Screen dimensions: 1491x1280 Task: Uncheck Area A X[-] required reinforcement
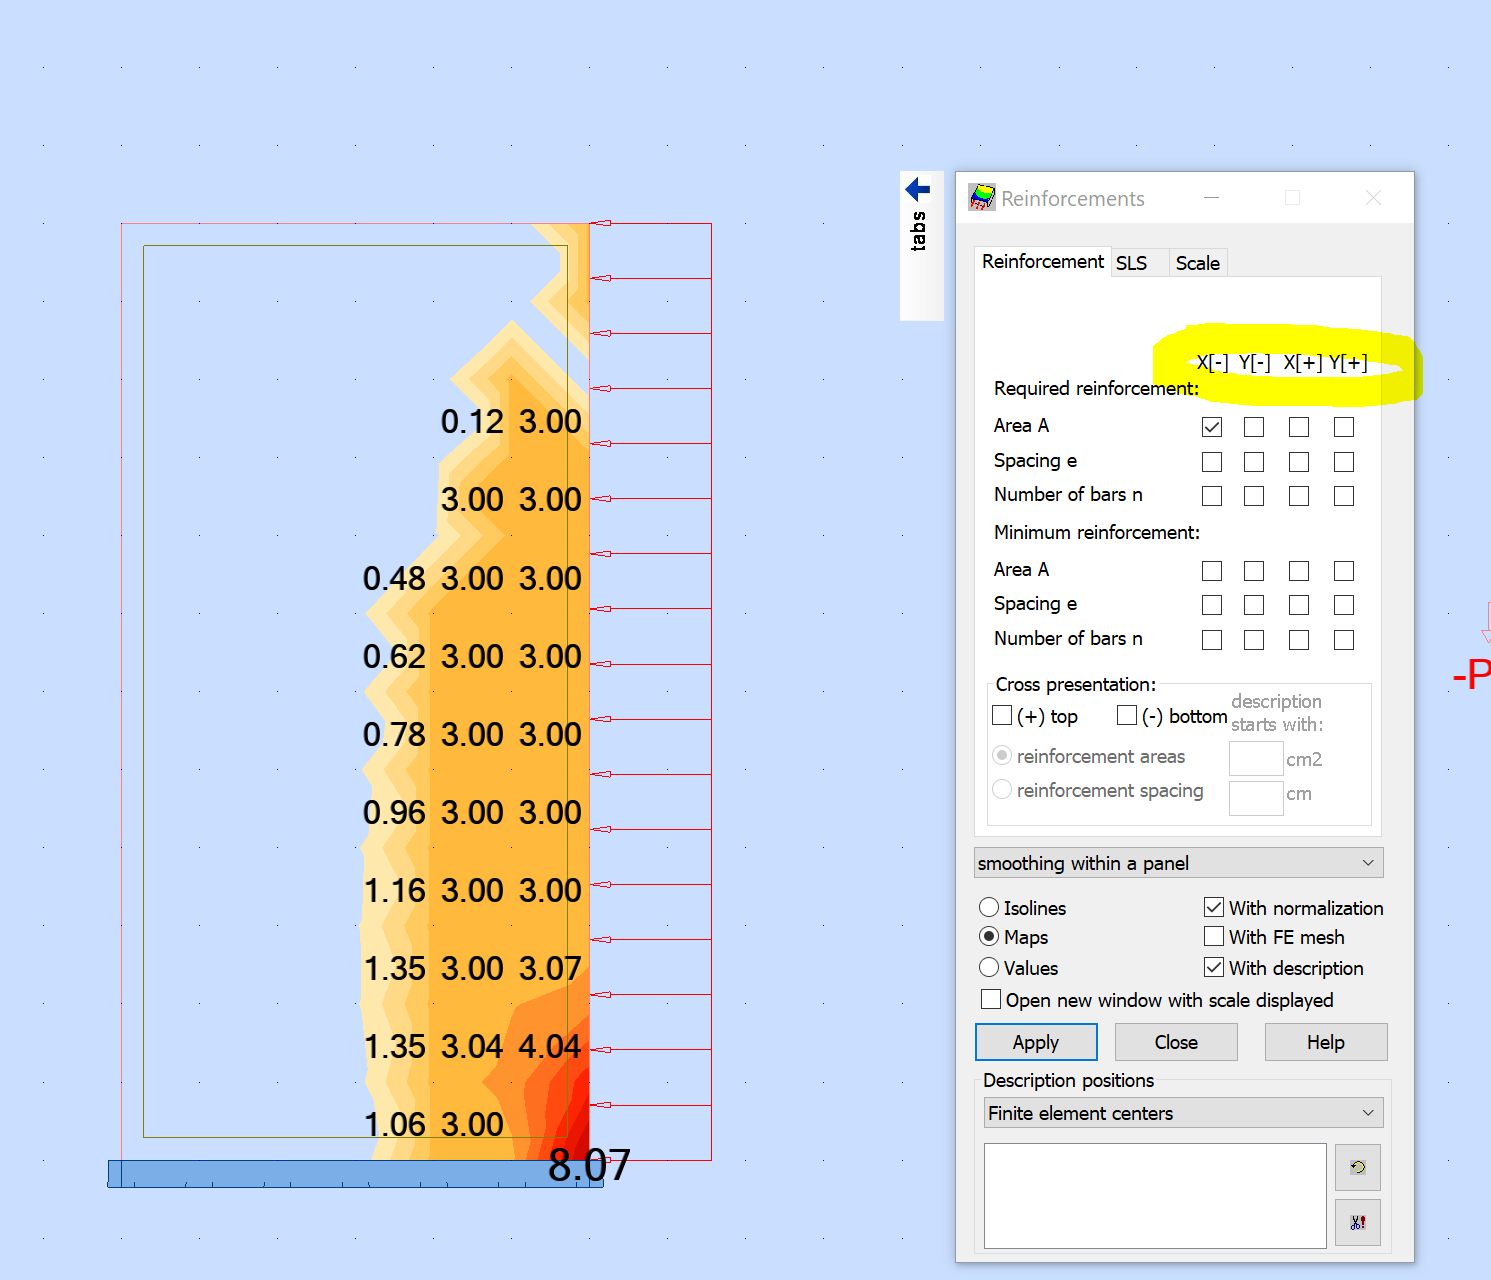(1212, 426)
